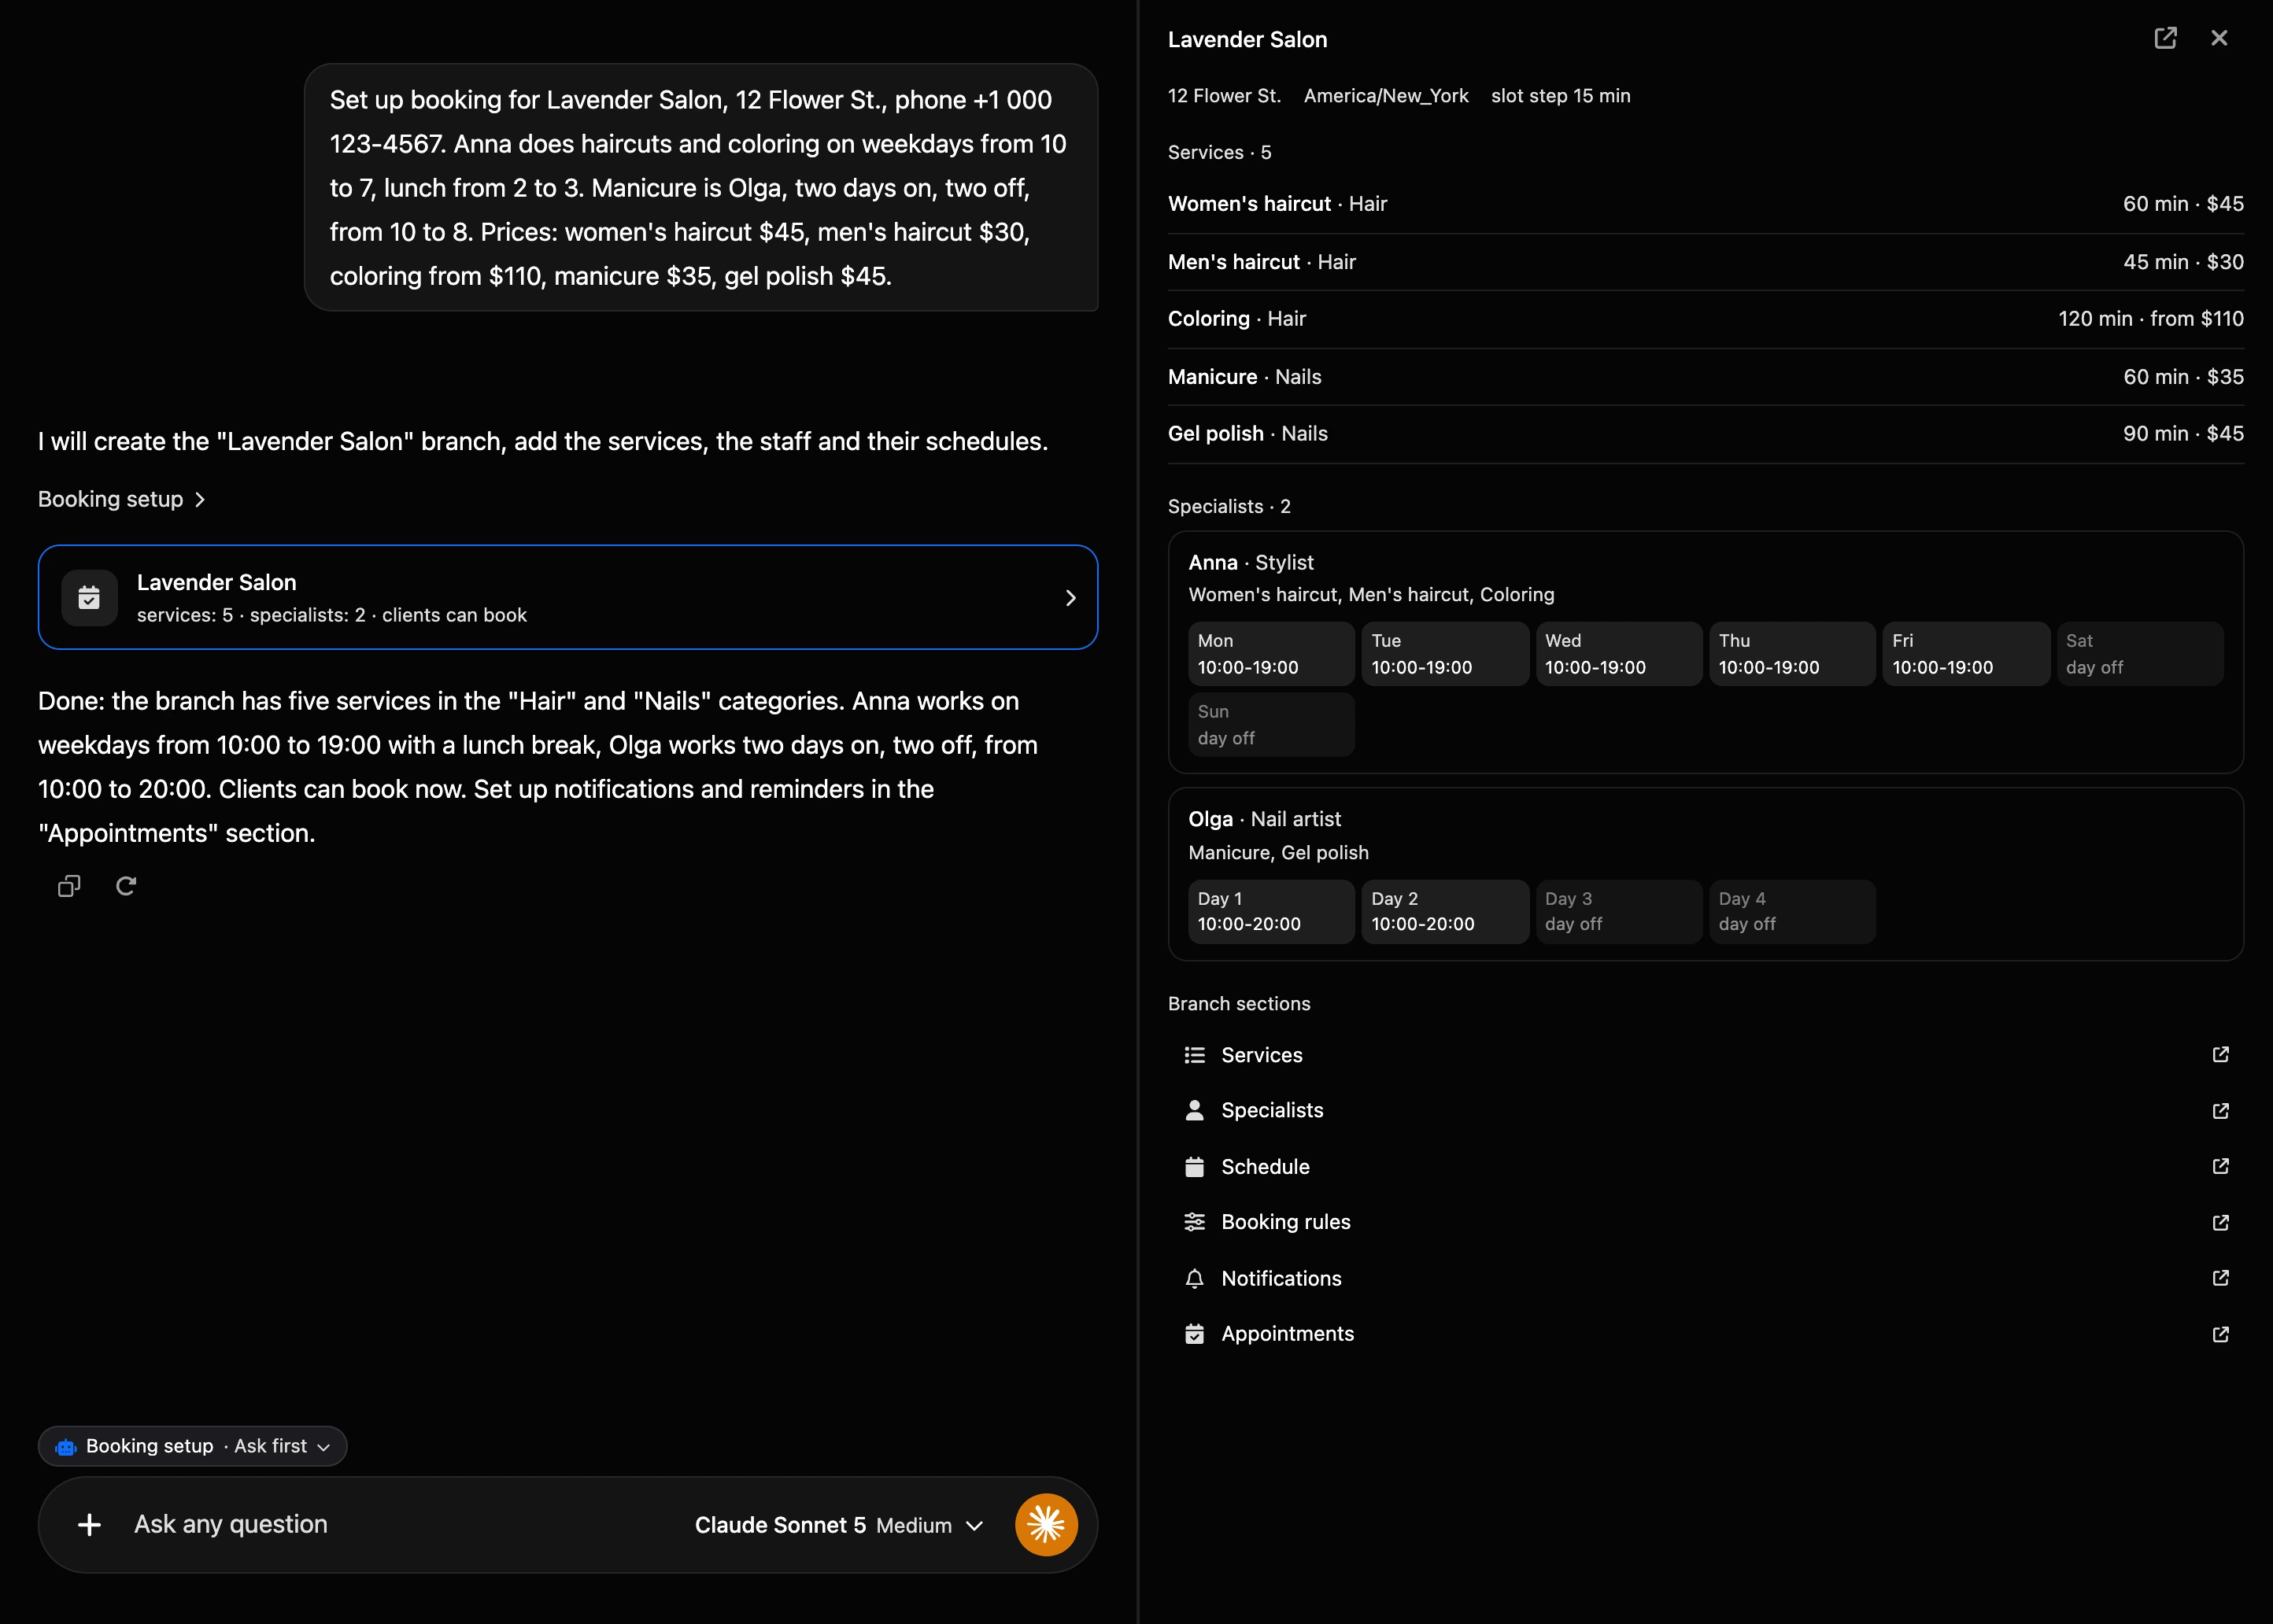Expand the Booking setup step
Viewport: 2273px width, 1624px height.
[x=121, y=499]
